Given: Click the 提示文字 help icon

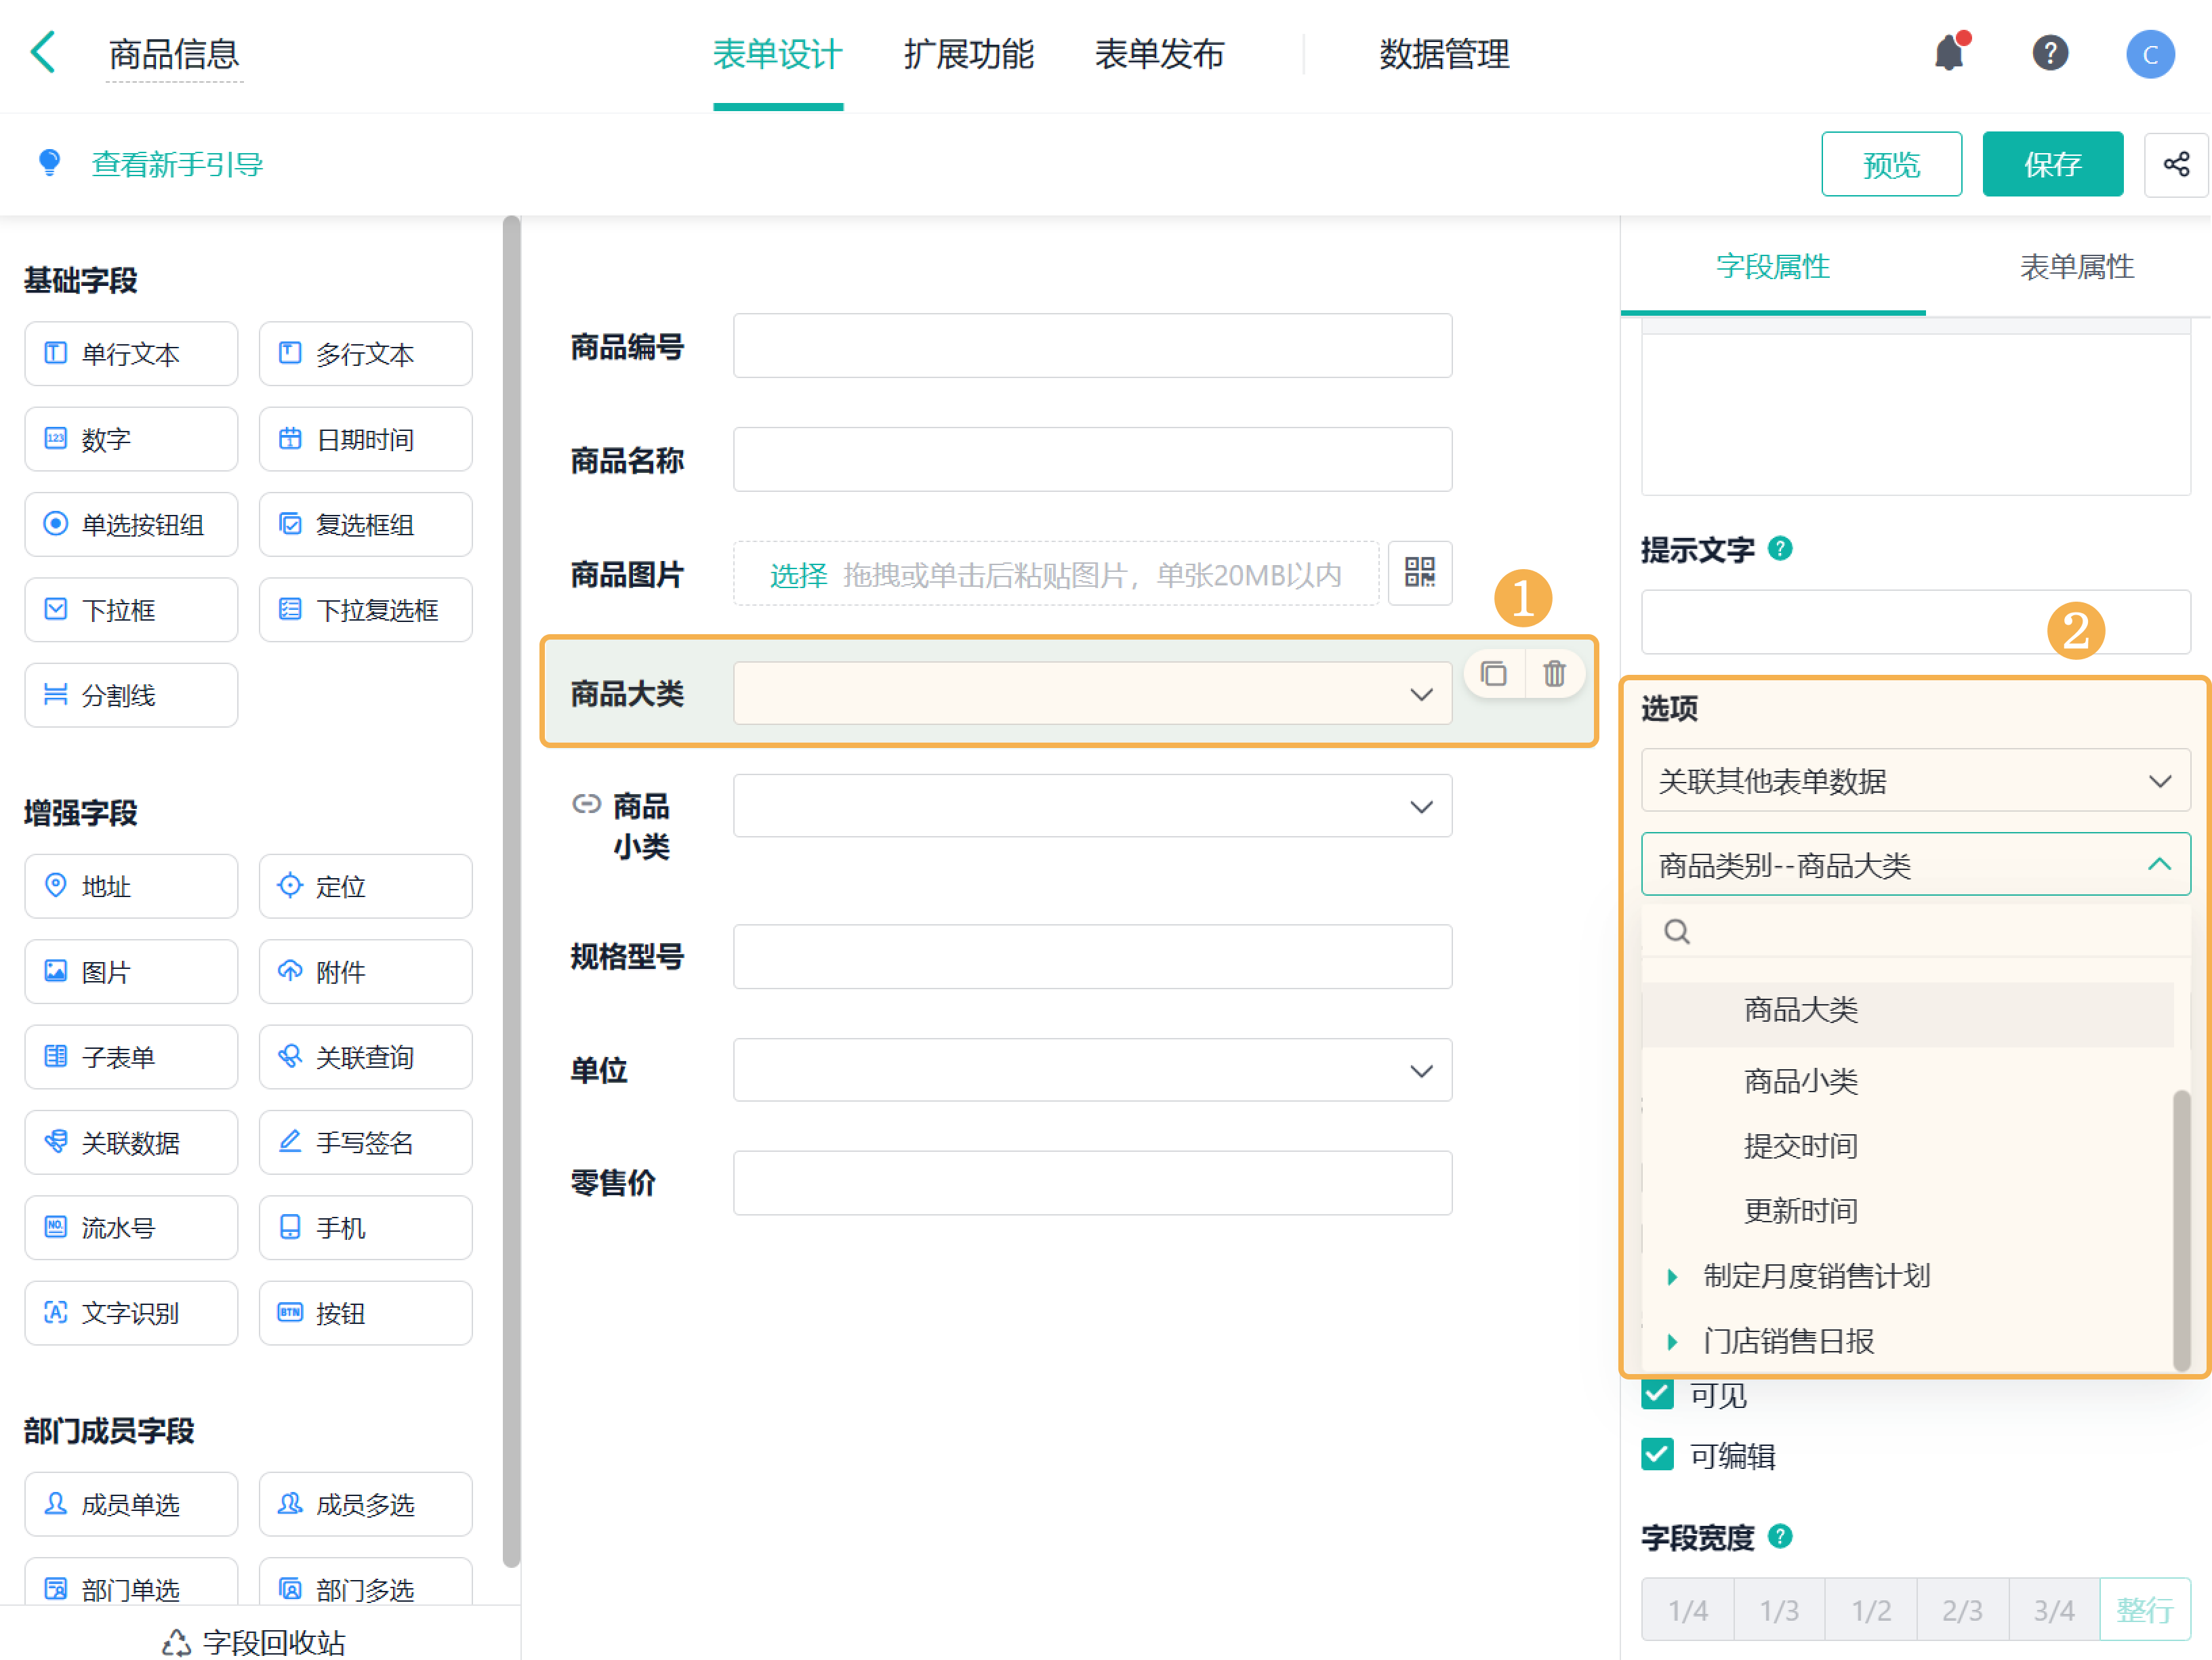Looking at the screenshot, I should (1779, 548).
